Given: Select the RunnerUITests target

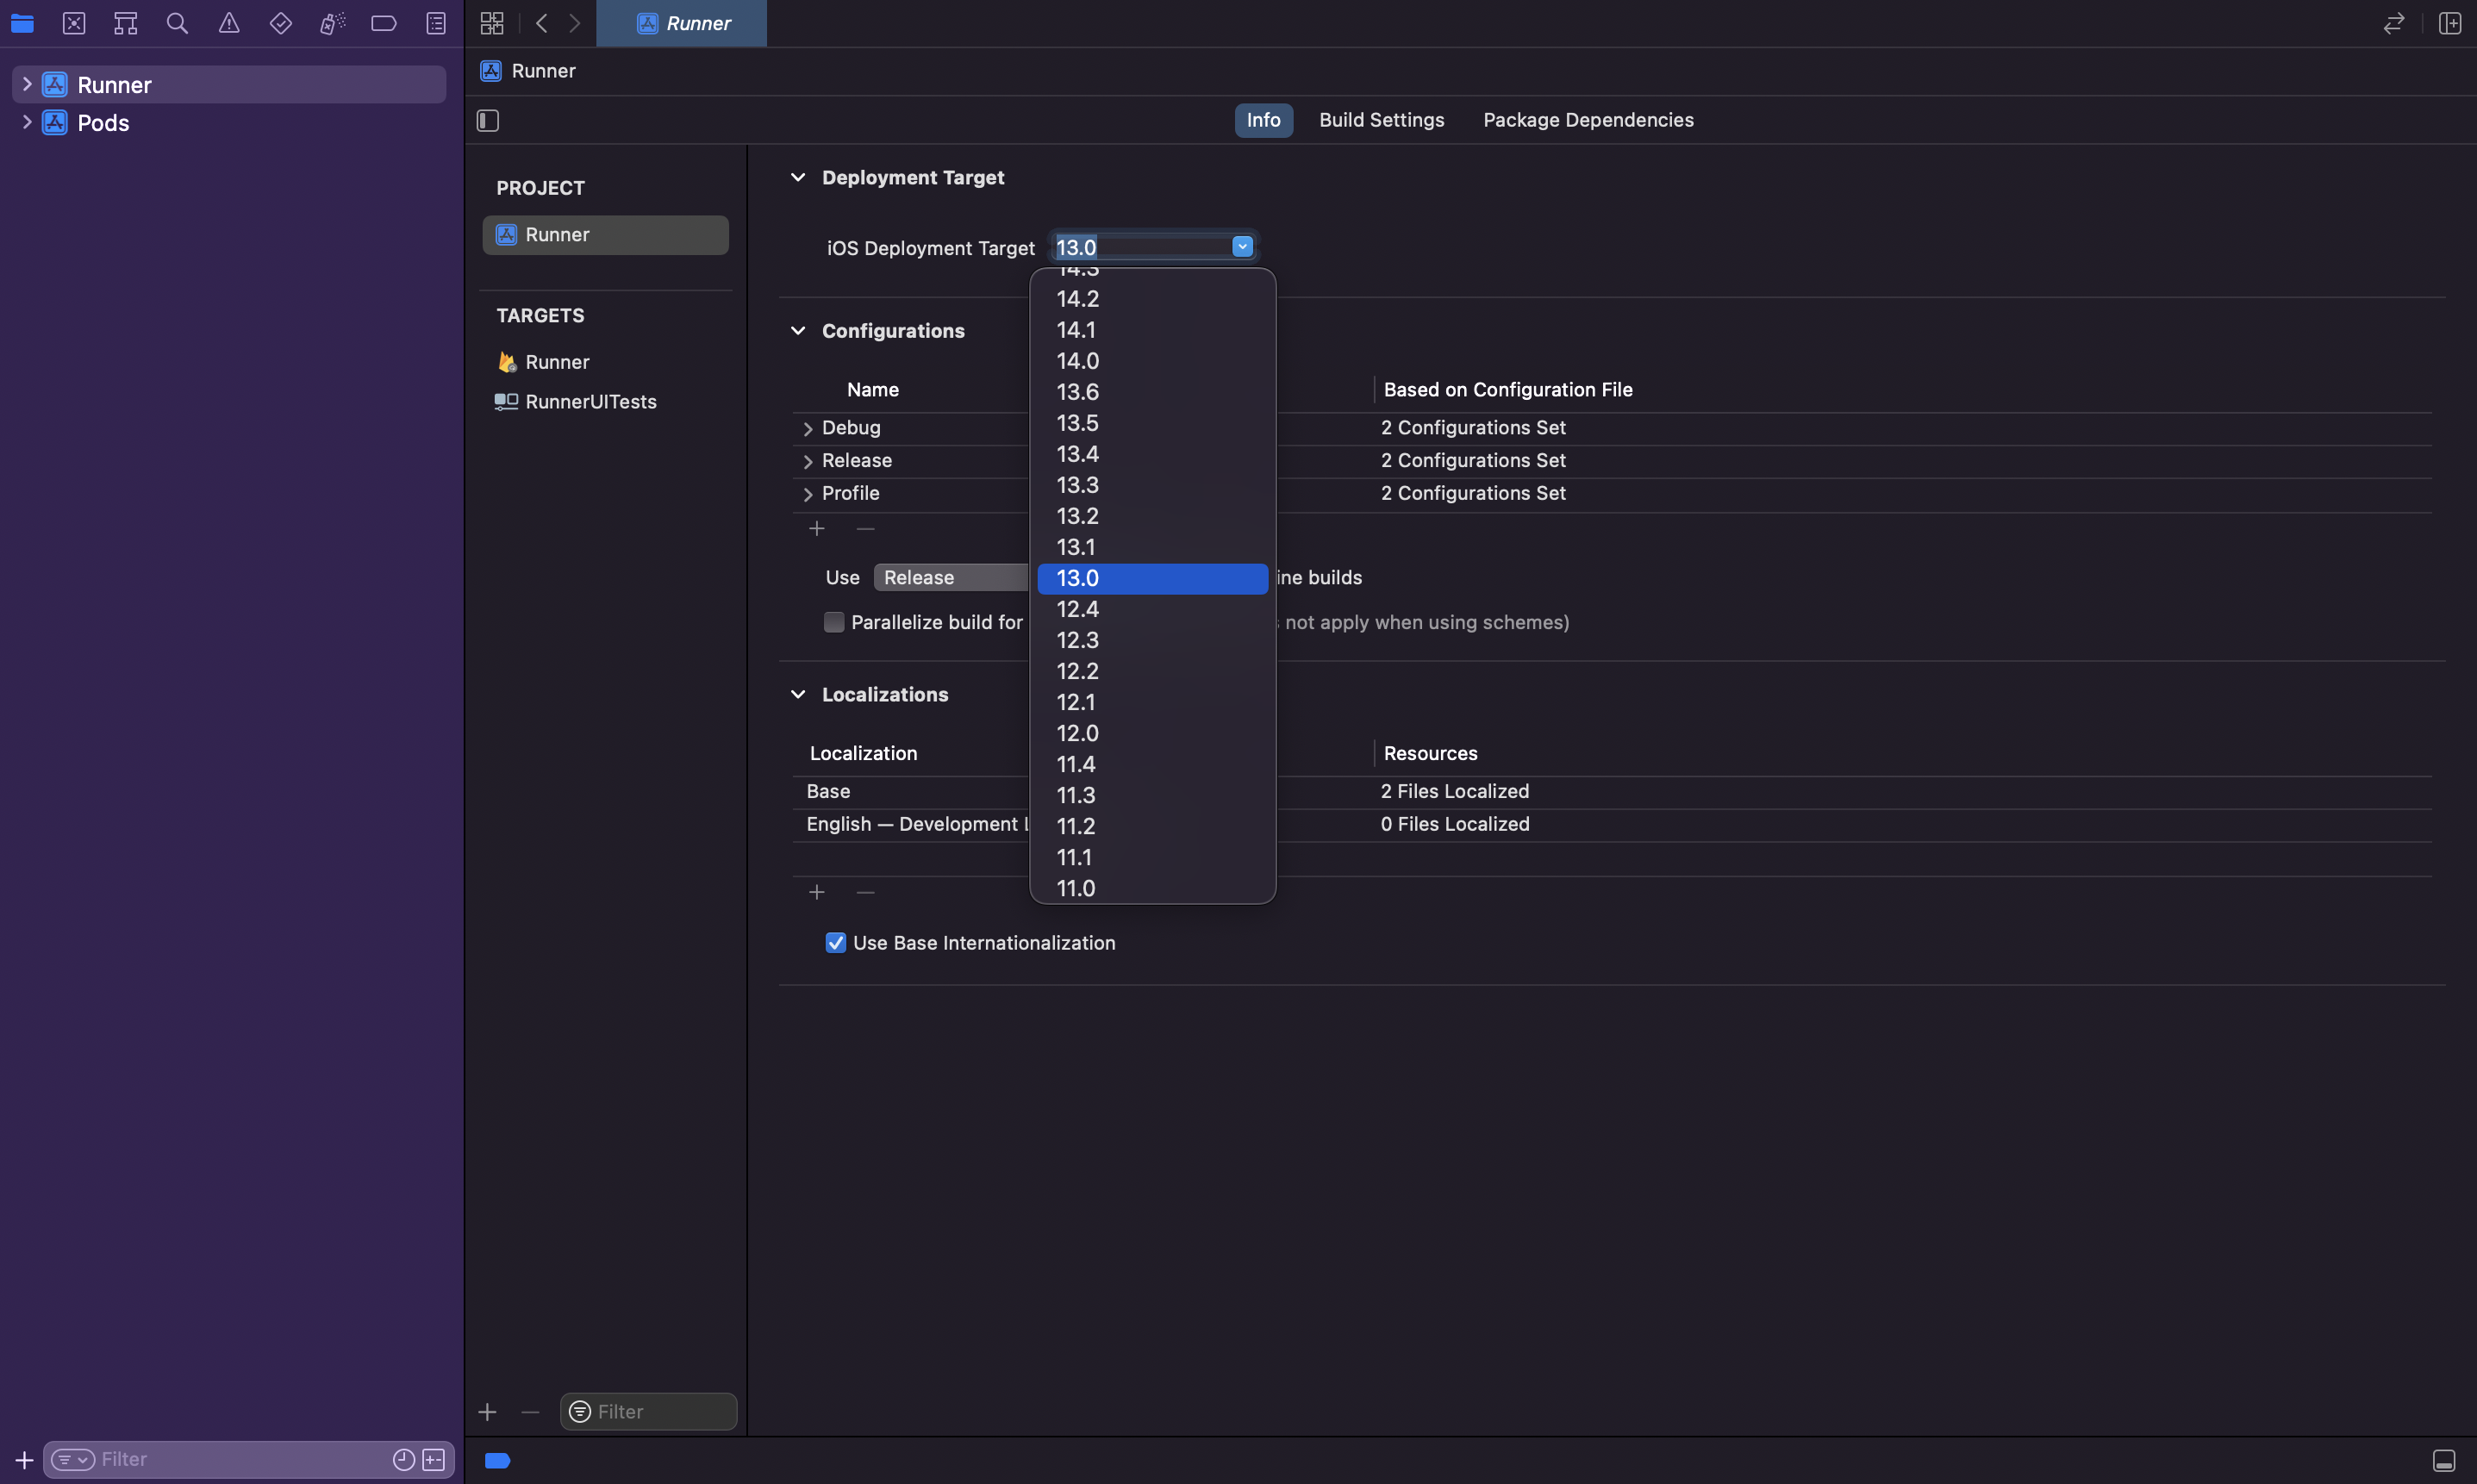Looking at the screenshot, I should pyautogui.click(x=590, y=402).
